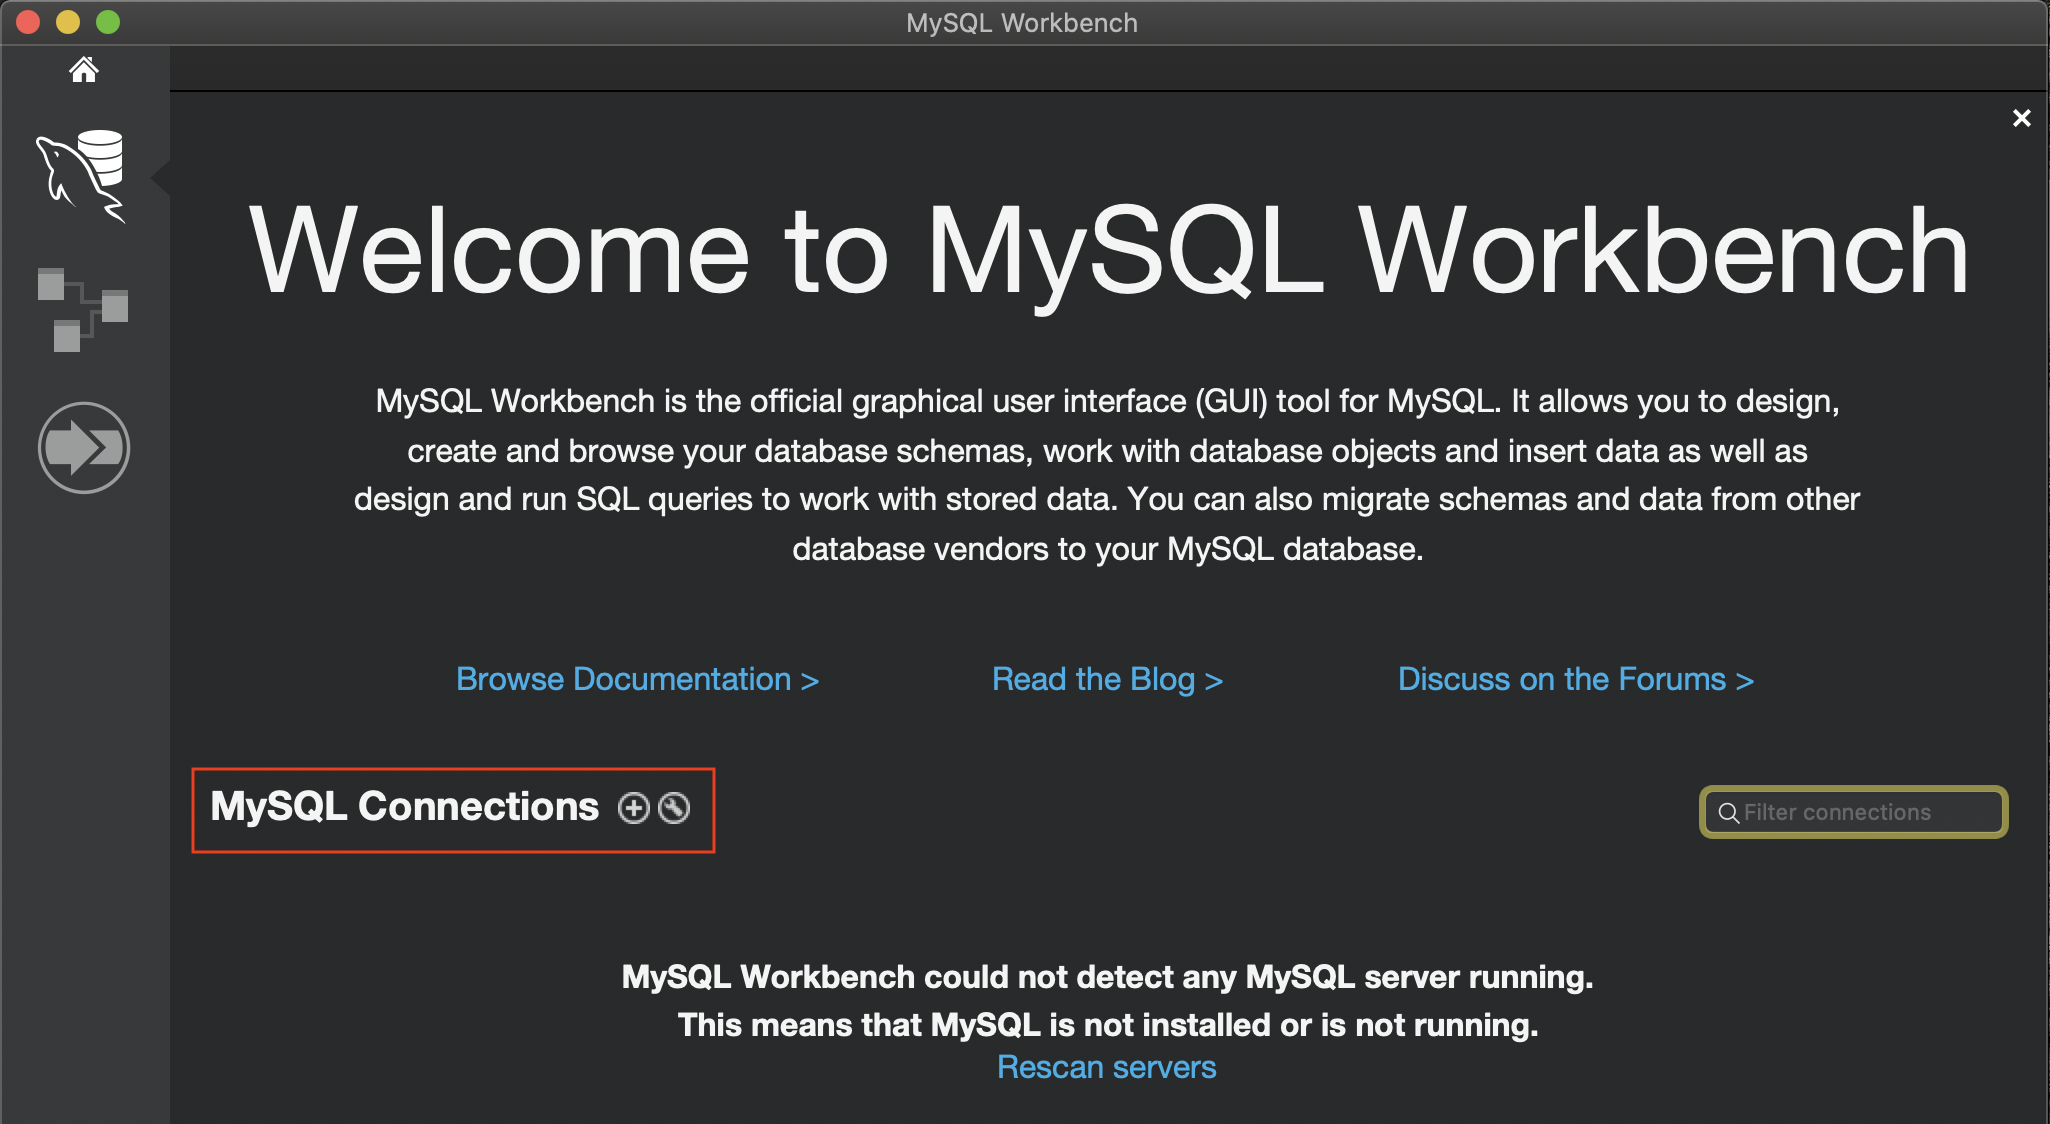The image size is (2050, 1124).
Task: Open Manage Connections wrench icon
Action: [x=674, y=808]
